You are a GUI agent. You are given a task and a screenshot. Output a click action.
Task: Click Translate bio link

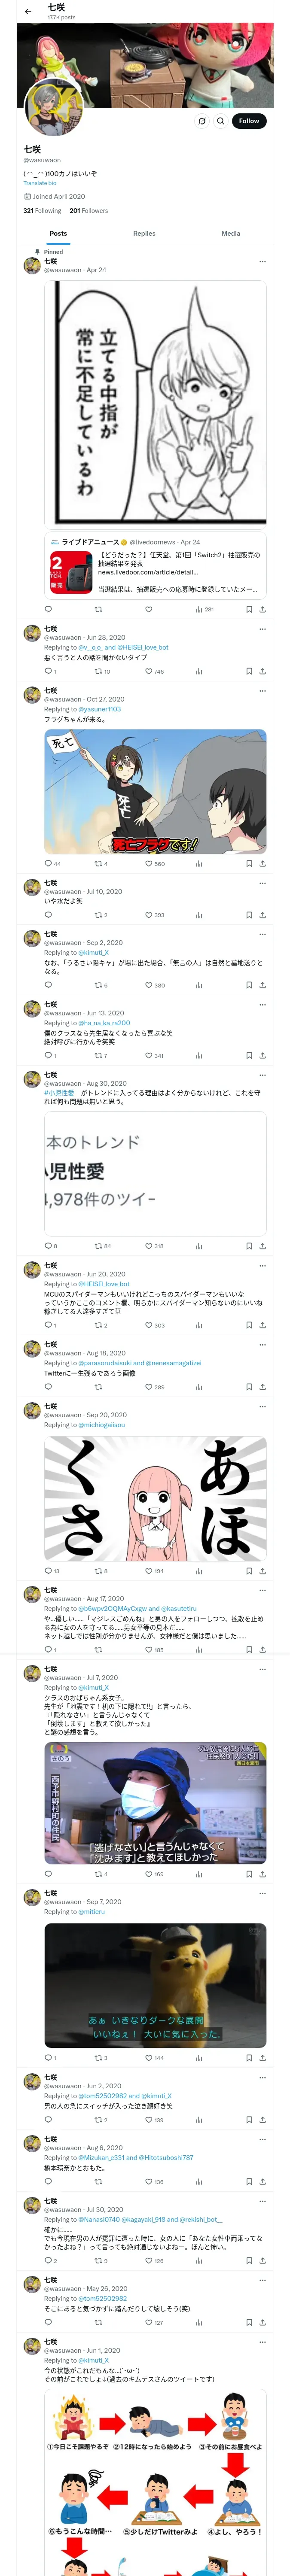coord(40,183)
